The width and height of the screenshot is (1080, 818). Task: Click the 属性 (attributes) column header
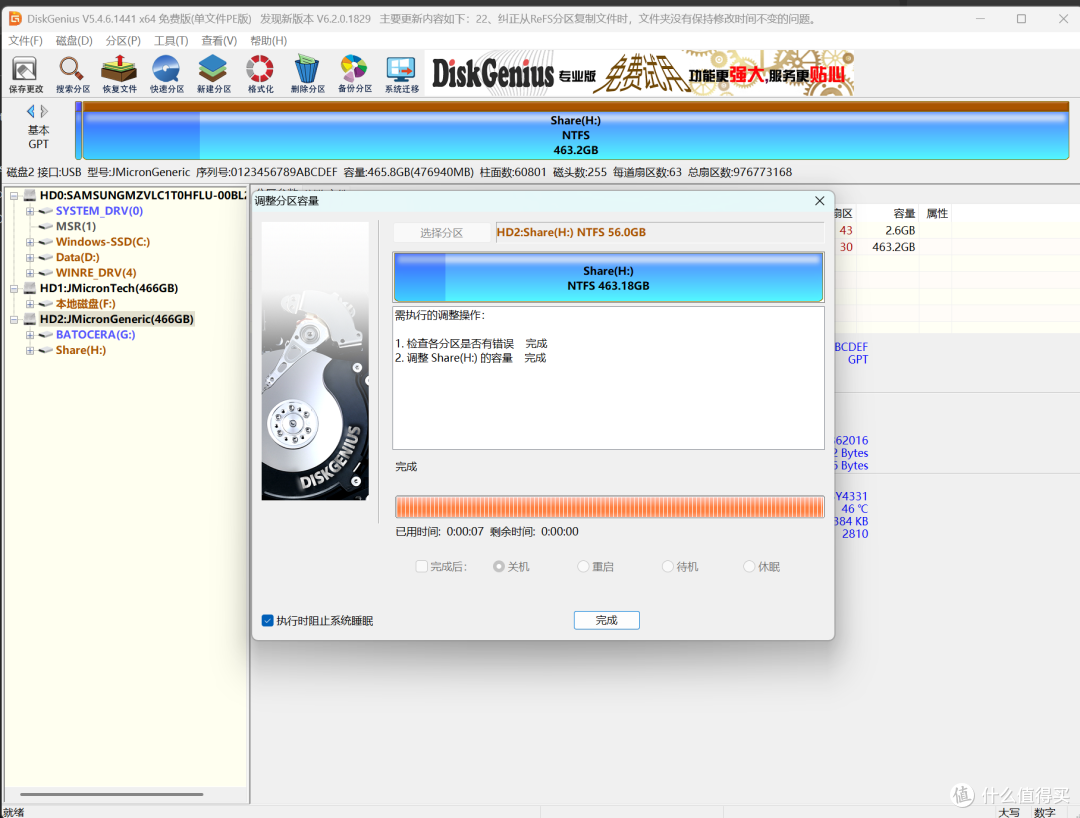click(937, 213)
